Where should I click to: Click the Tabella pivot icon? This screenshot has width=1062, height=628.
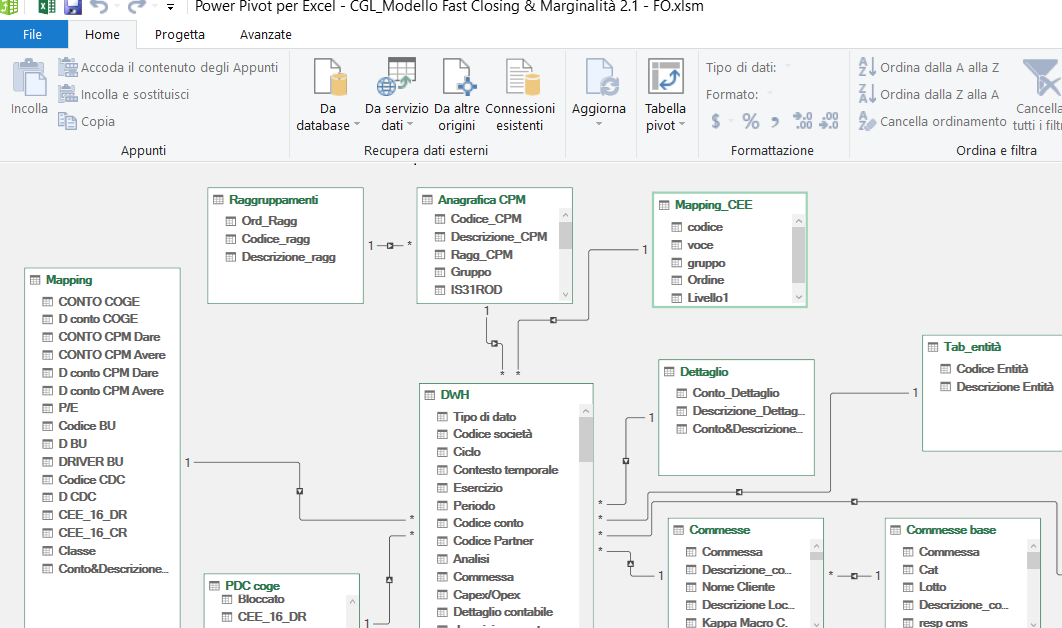pyautogui.click(x=666, y=76)
